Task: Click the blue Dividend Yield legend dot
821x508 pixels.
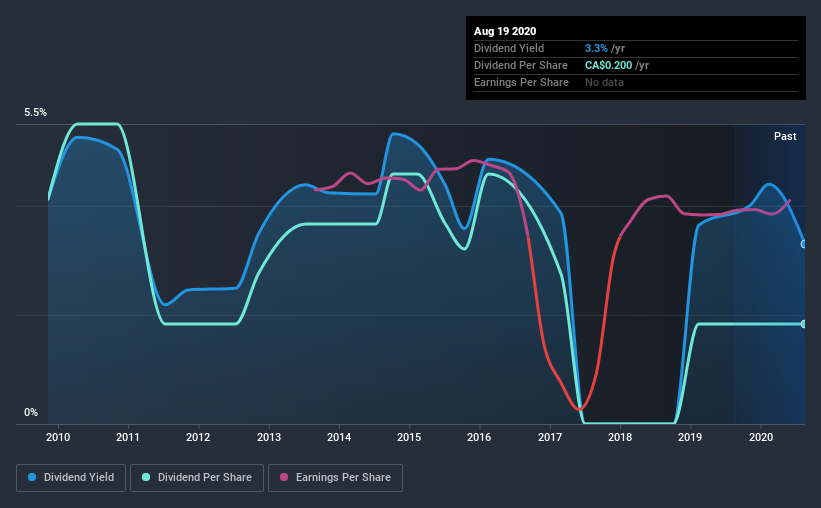Action: tap(32, 477)
